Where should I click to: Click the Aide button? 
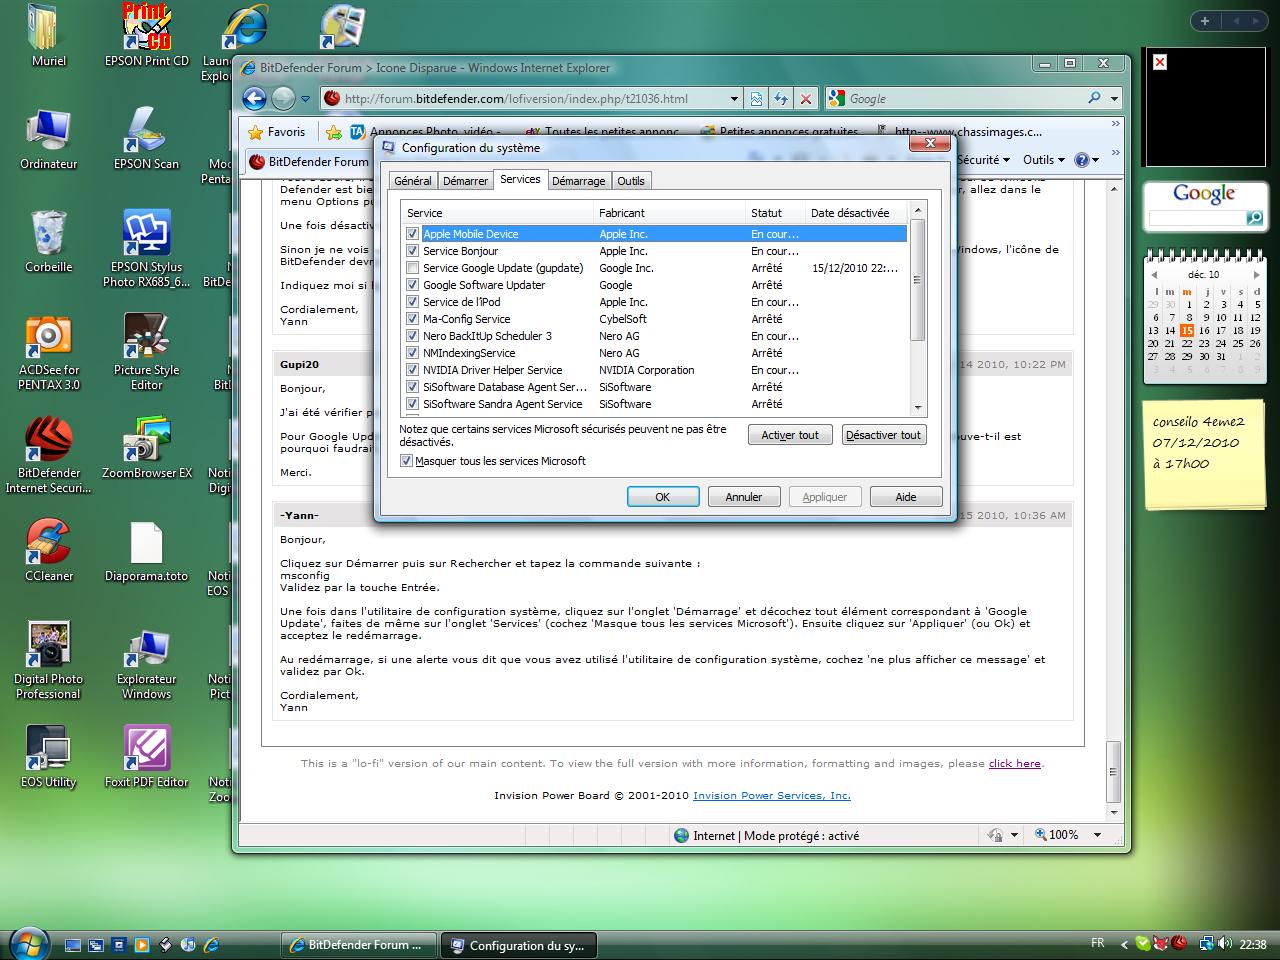906,497
